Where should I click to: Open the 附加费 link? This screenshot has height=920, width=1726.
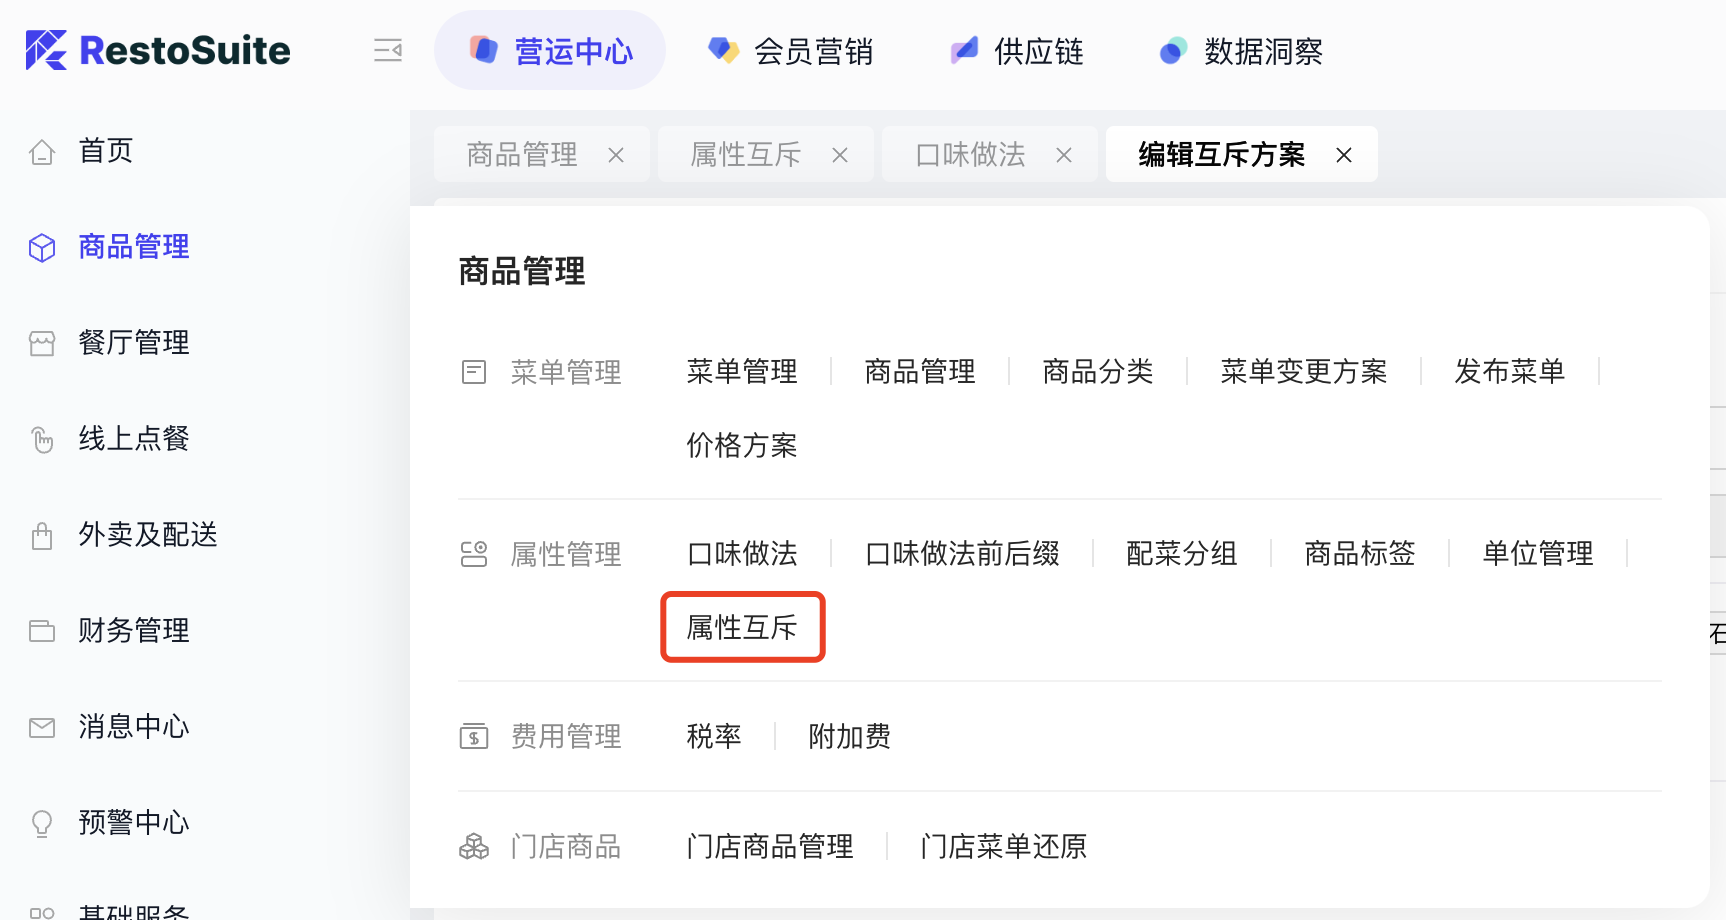[x=850, y=737]
